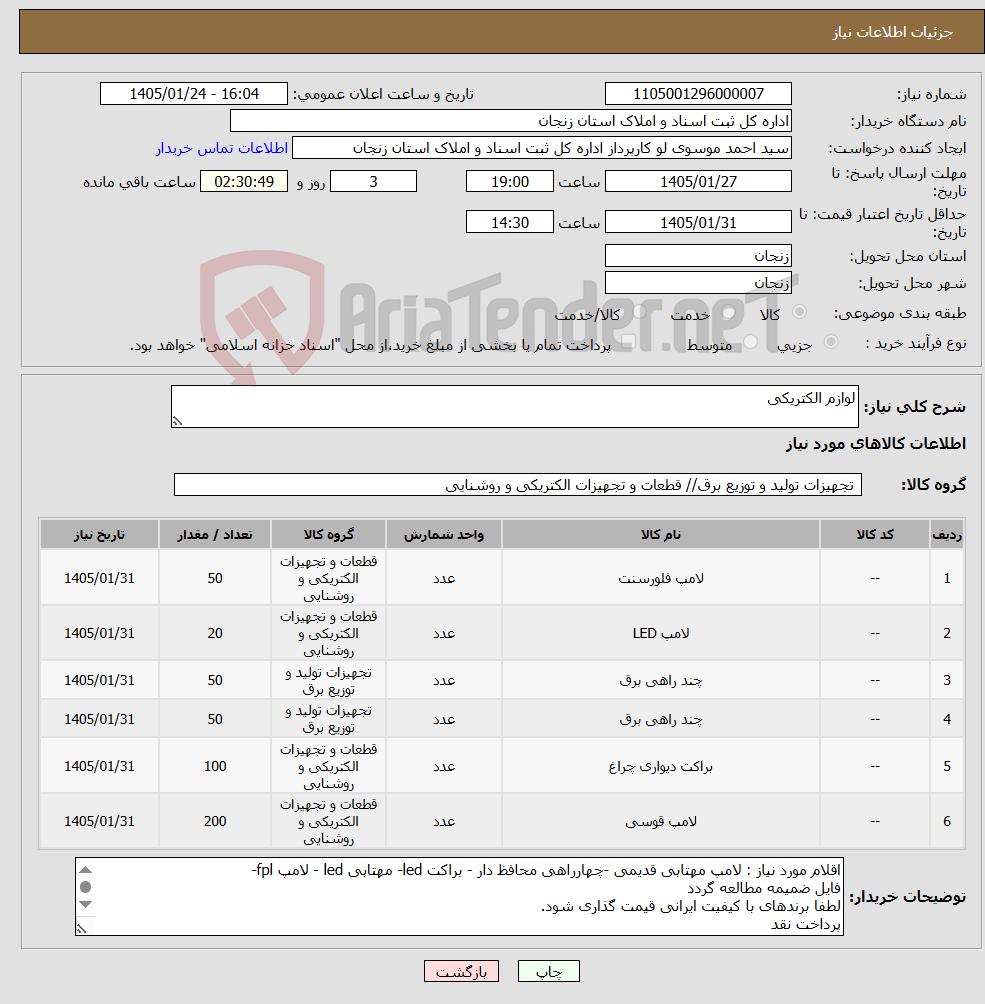Click the لامپ LED item name
The height and width of the screenshot is (1004, 985).
coord(661,633)
